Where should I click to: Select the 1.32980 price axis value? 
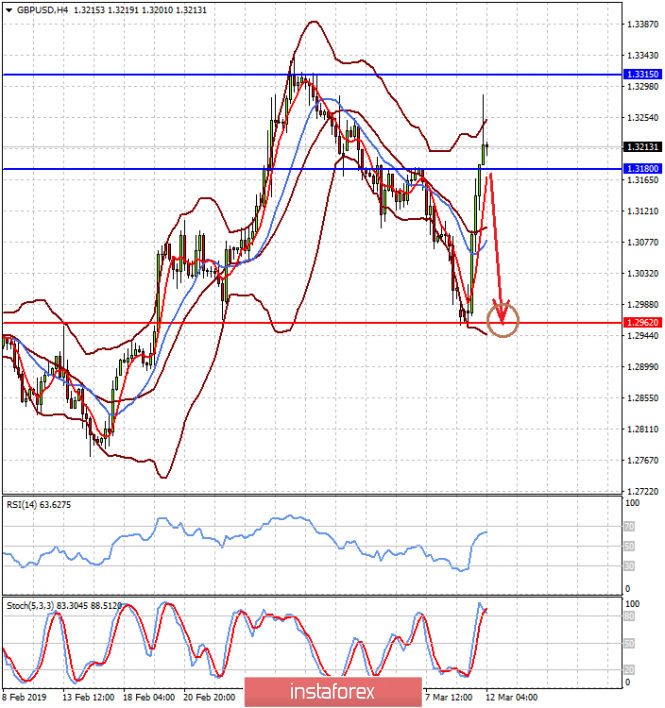(643, 86)
